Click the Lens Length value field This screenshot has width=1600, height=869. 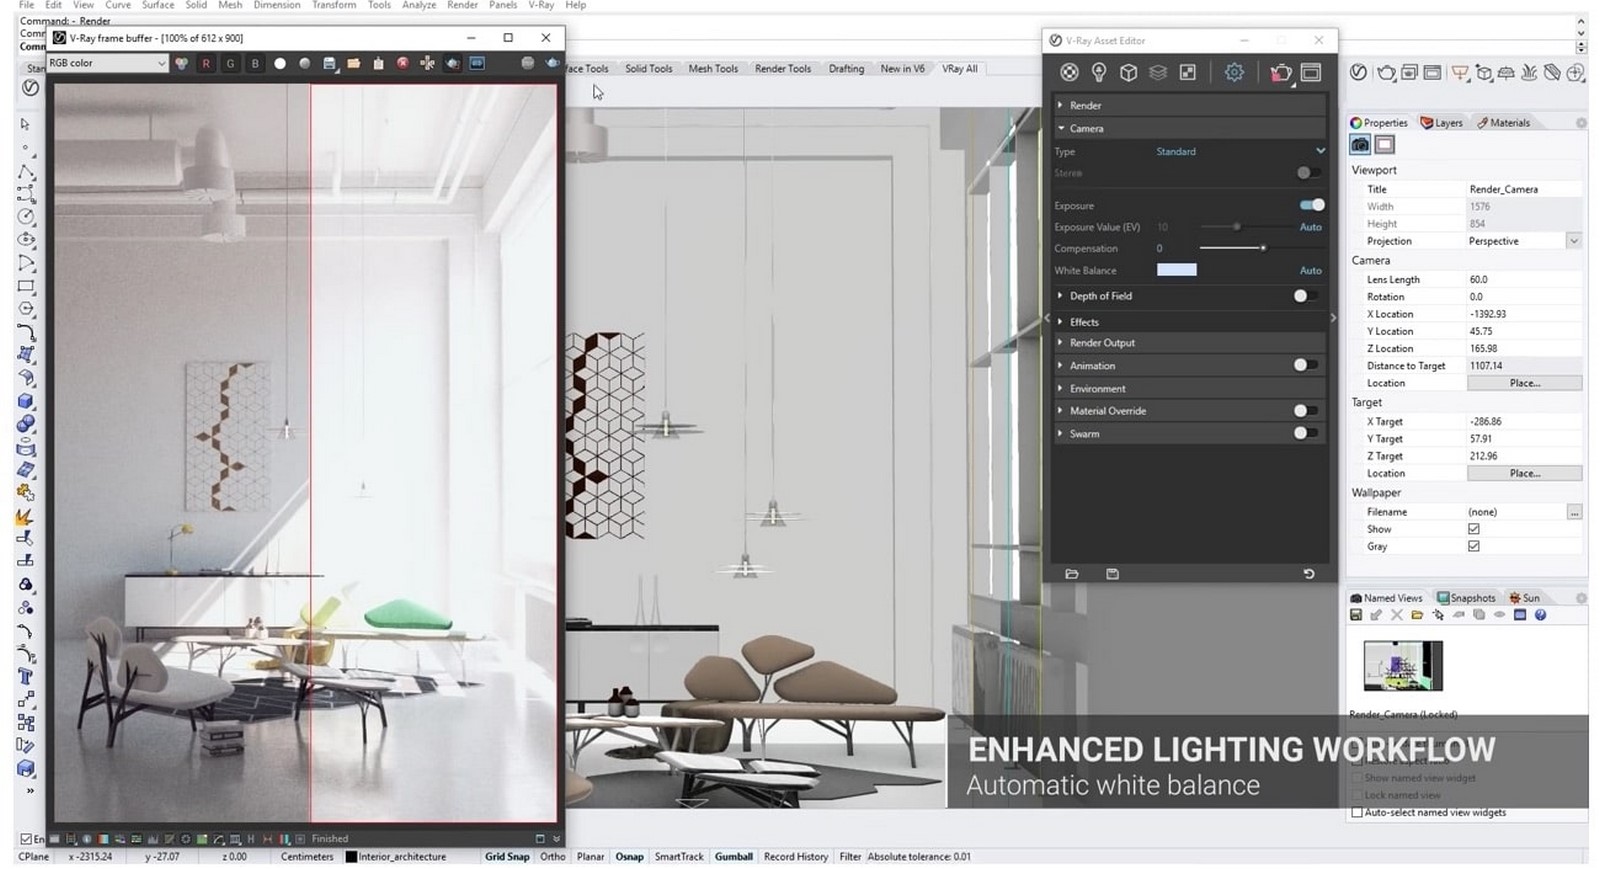pos(1524,280)
